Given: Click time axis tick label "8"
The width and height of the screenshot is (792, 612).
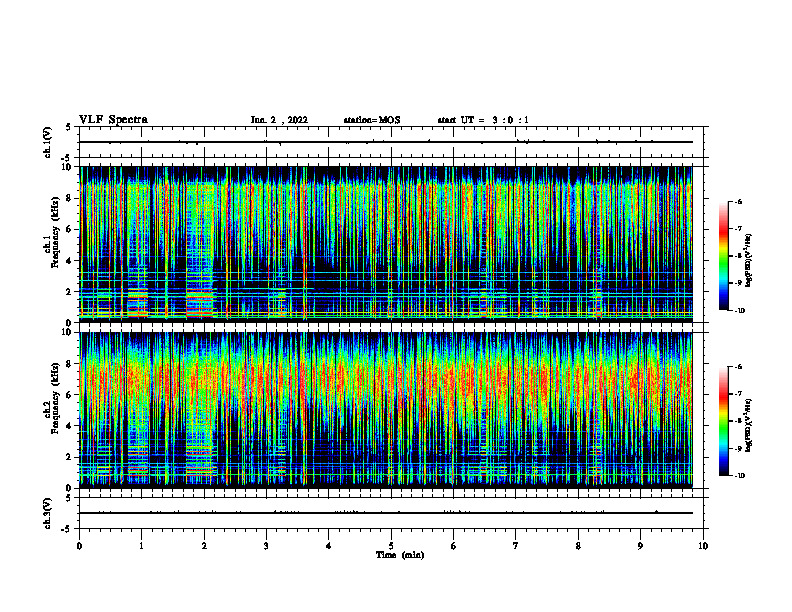Looking at the screenshot, I should [x=578, y=546].
